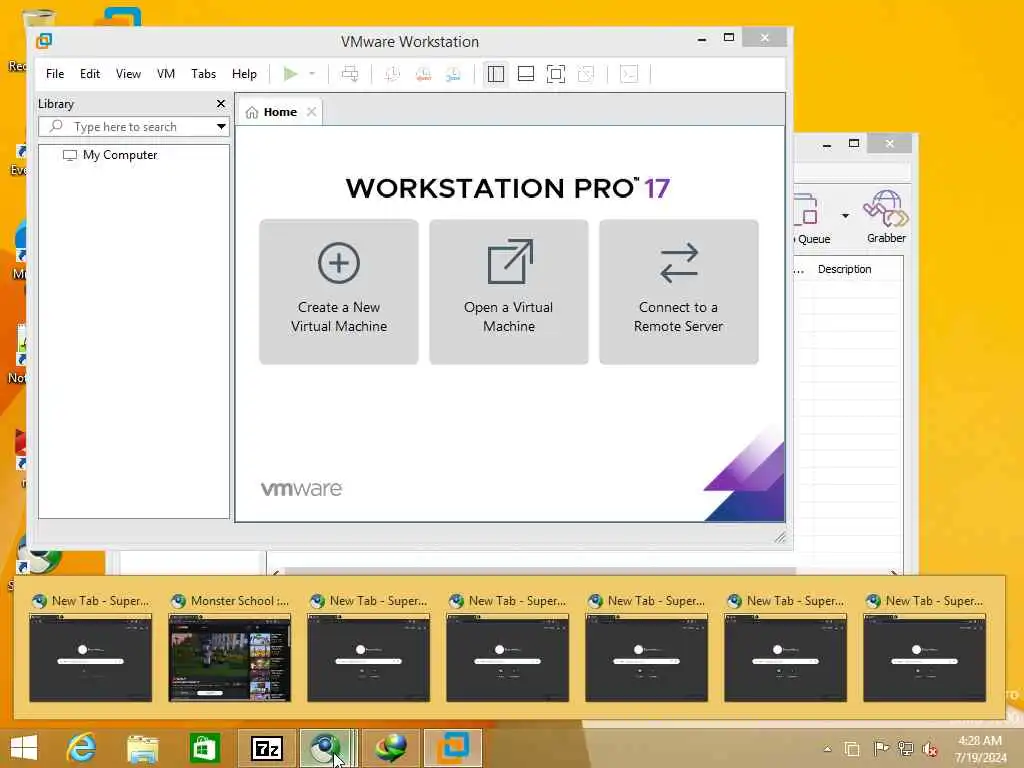The height and width of the screenshot is (768, 1024).
Task: Click the full screen mode icon
Action: 556,74
